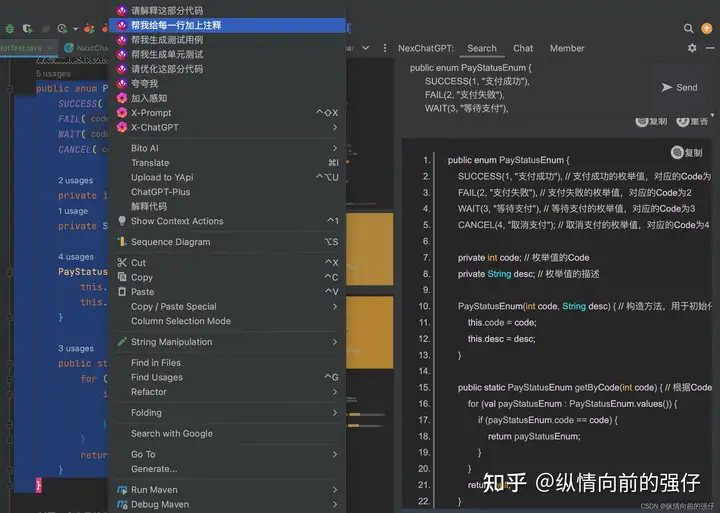Click the lightbulb Show Context Actions icon
This screenshot has height=513, width=720.
[122, 221]
